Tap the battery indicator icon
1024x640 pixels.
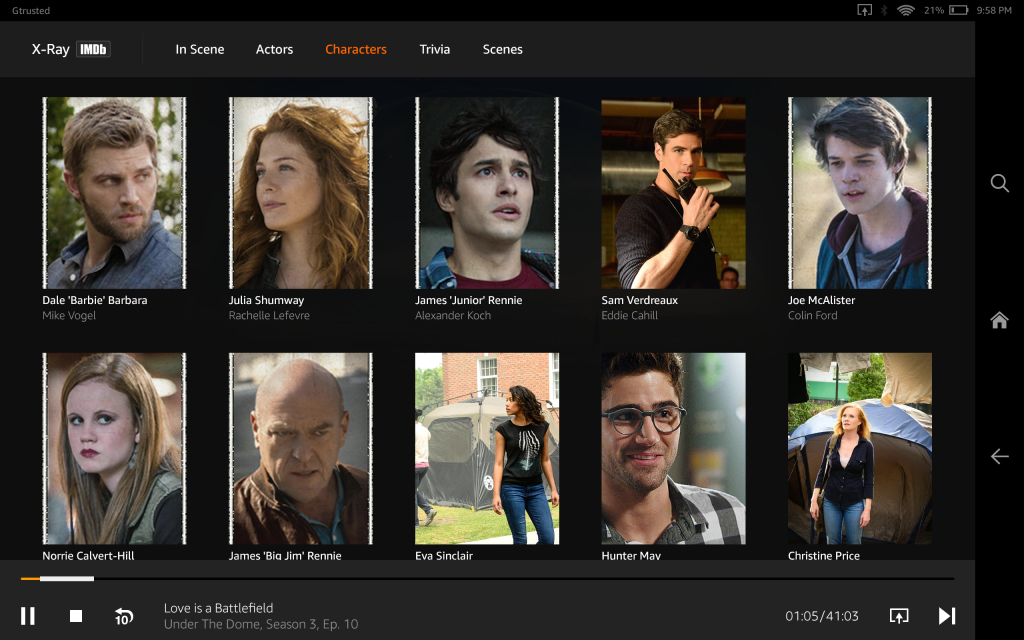tap(958, 10)
